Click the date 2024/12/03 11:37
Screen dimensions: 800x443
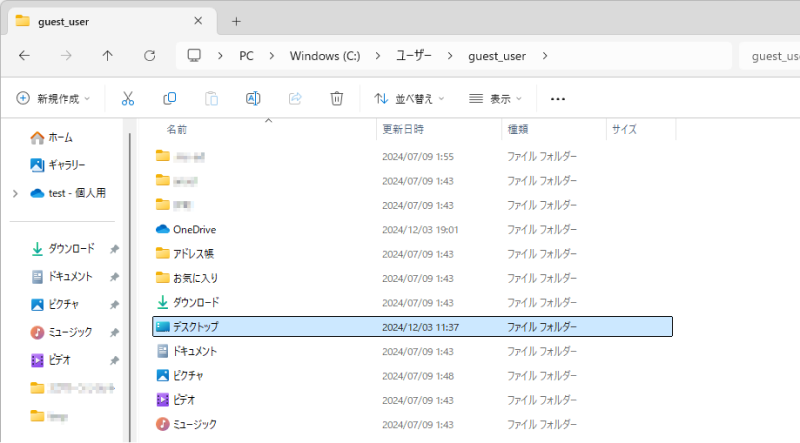pyautogui.click(x=420, y=327)
